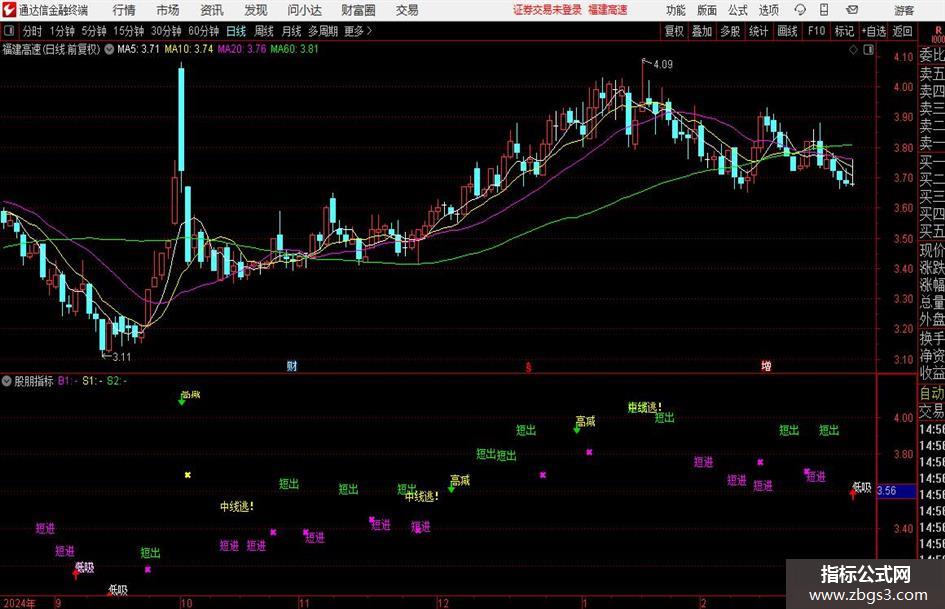Image resolution: width=945 pixels, height=609 pixels.
Task: Click the 3.11 low price label
Action: [x=121, y=357]
